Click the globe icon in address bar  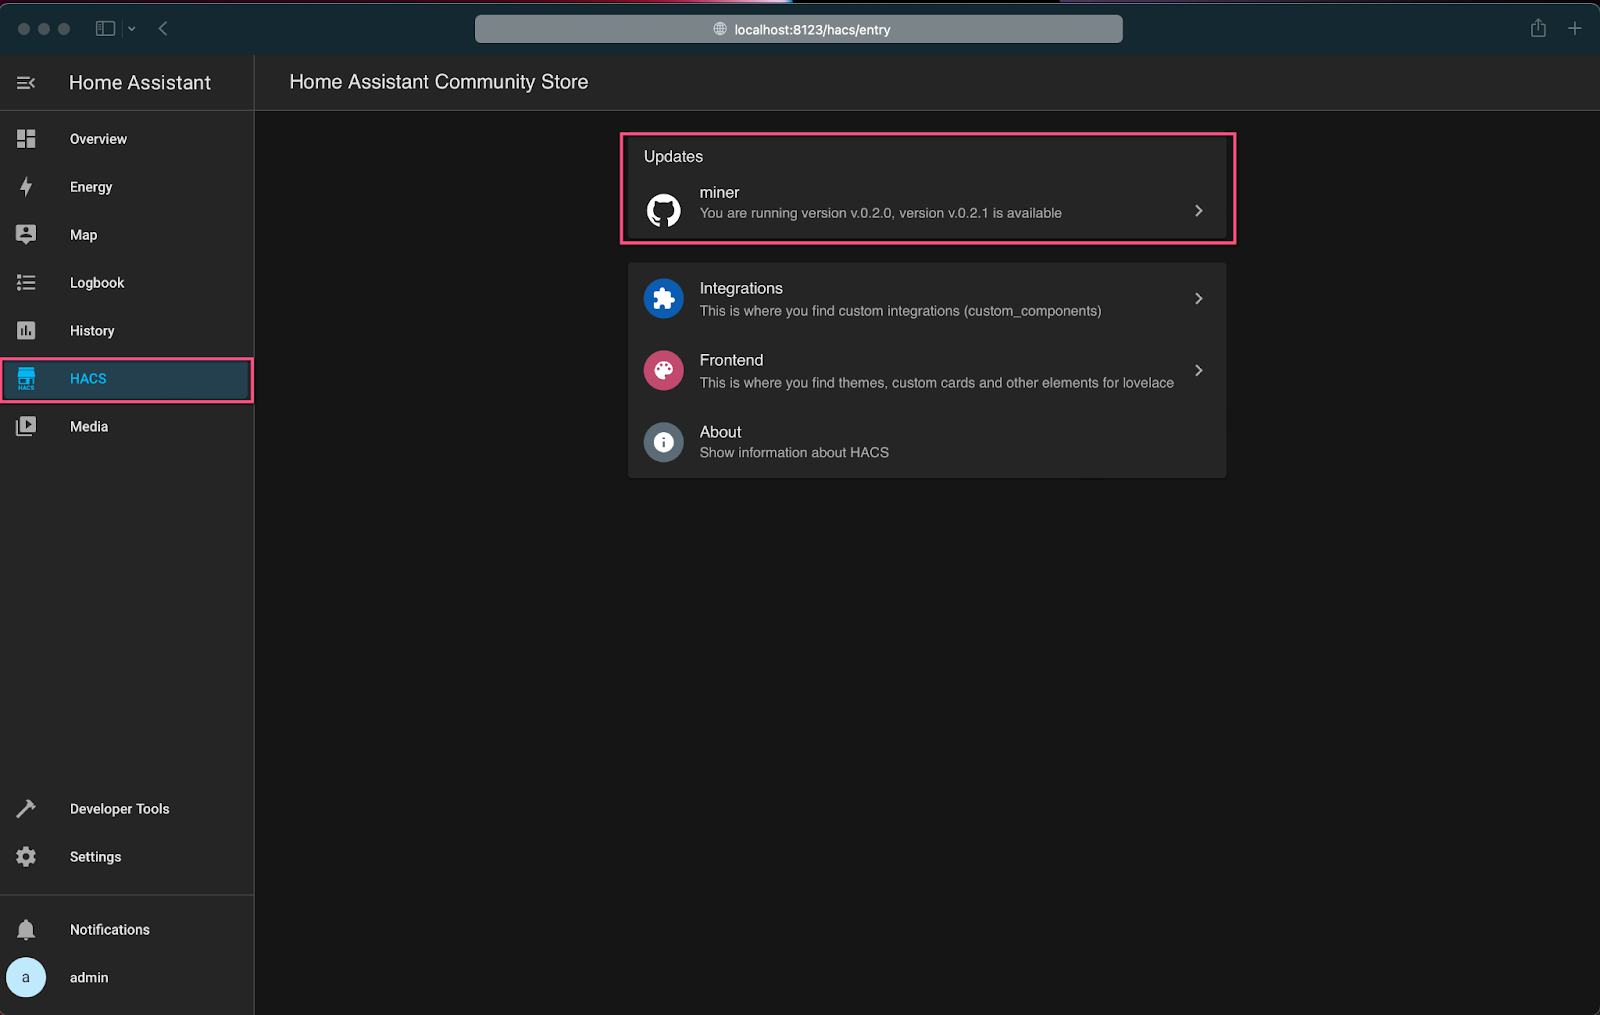[x=720, y=29]
